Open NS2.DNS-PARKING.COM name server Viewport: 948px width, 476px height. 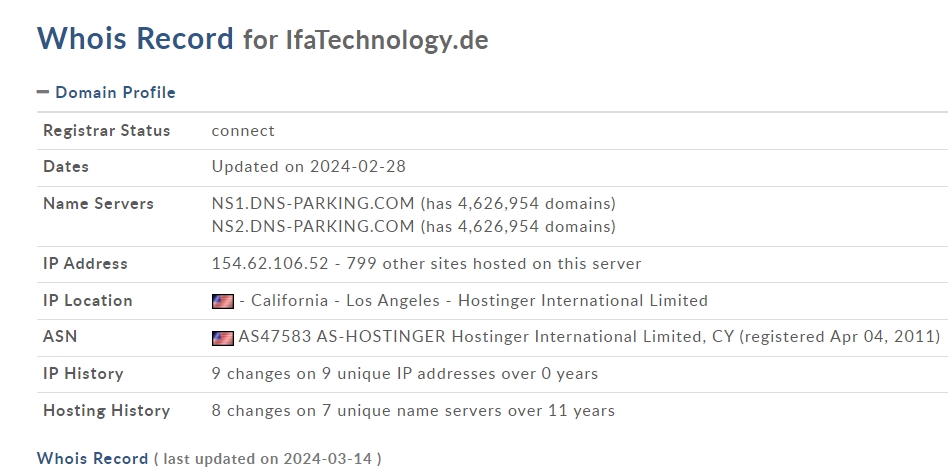[313, 226]
